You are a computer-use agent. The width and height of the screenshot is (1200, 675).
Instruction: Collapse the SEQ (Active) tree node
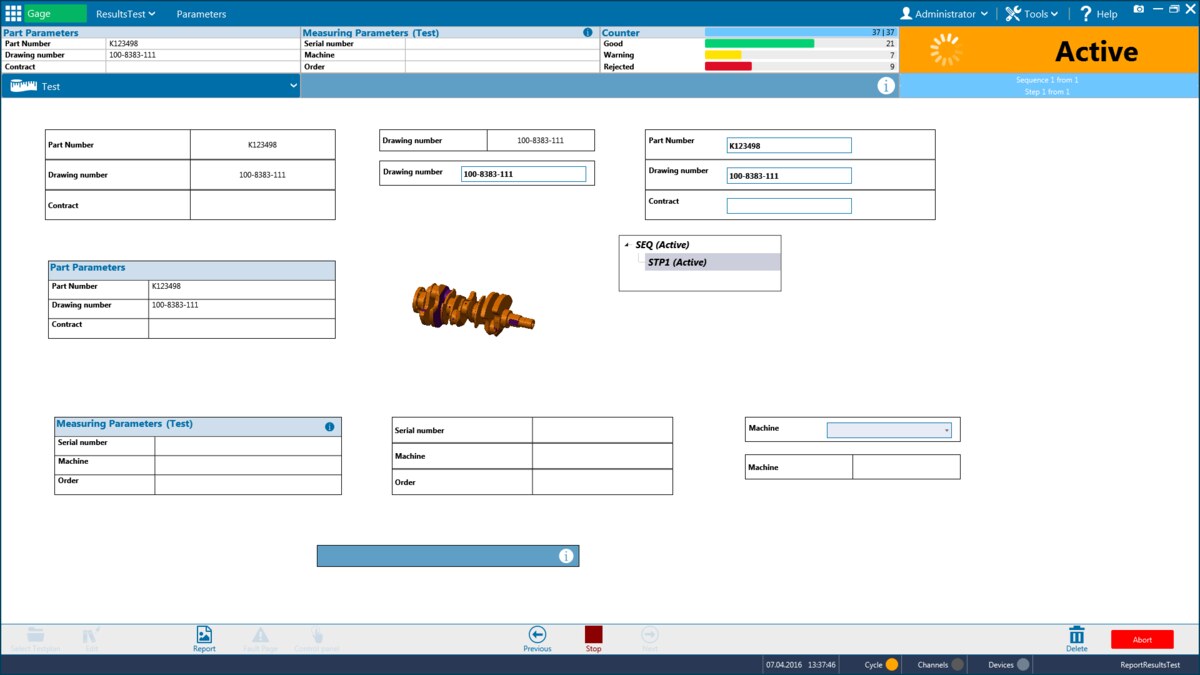point(628,242)
